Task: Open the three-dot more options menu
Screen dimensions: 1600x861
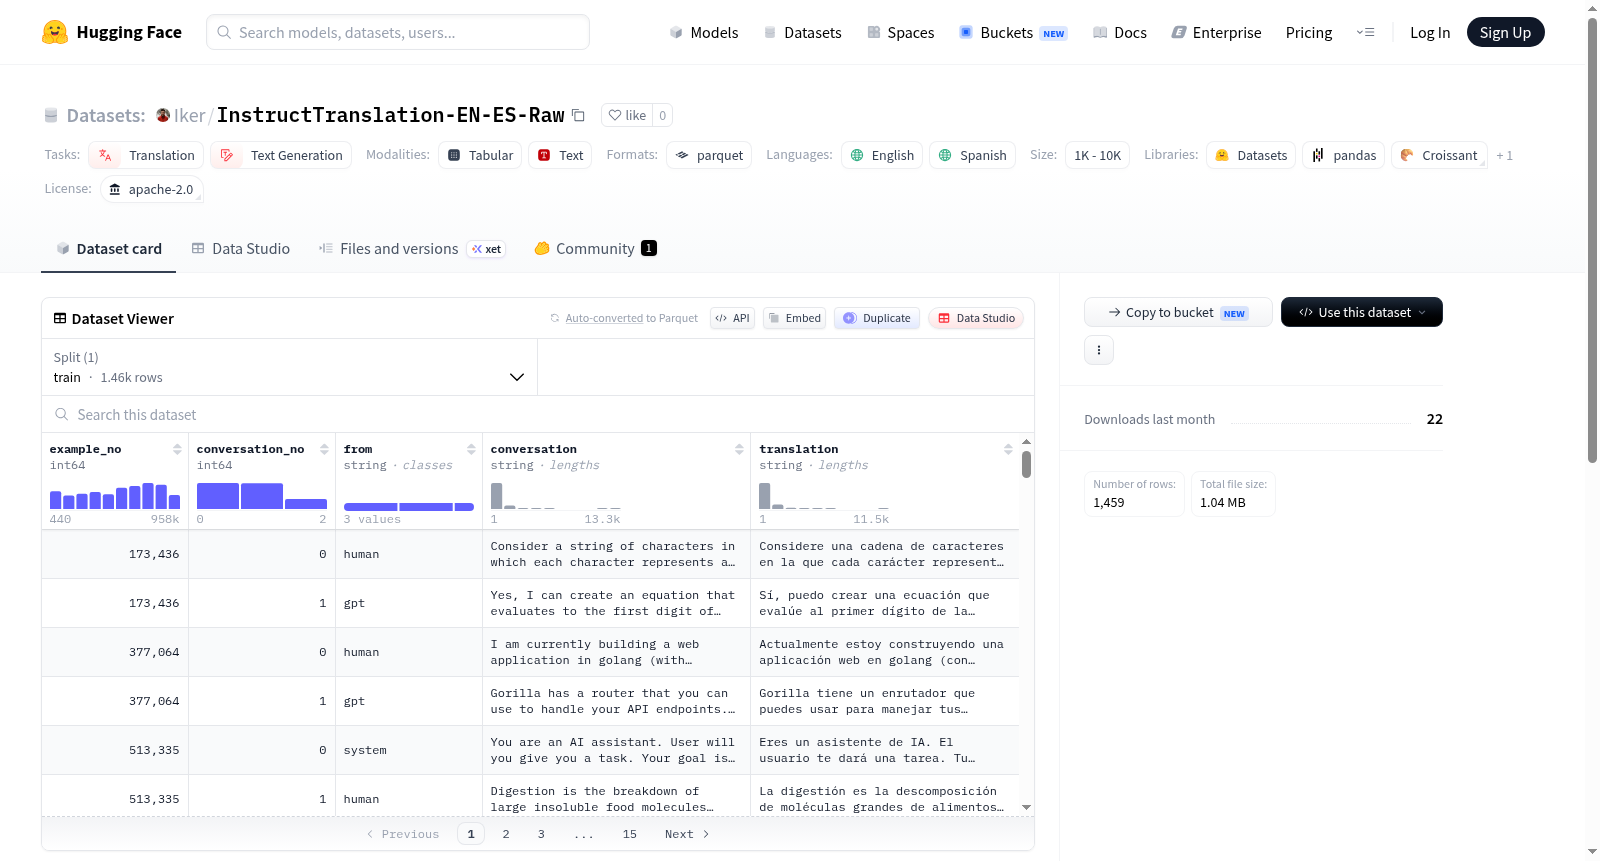Action: [x=1099, y=350]
